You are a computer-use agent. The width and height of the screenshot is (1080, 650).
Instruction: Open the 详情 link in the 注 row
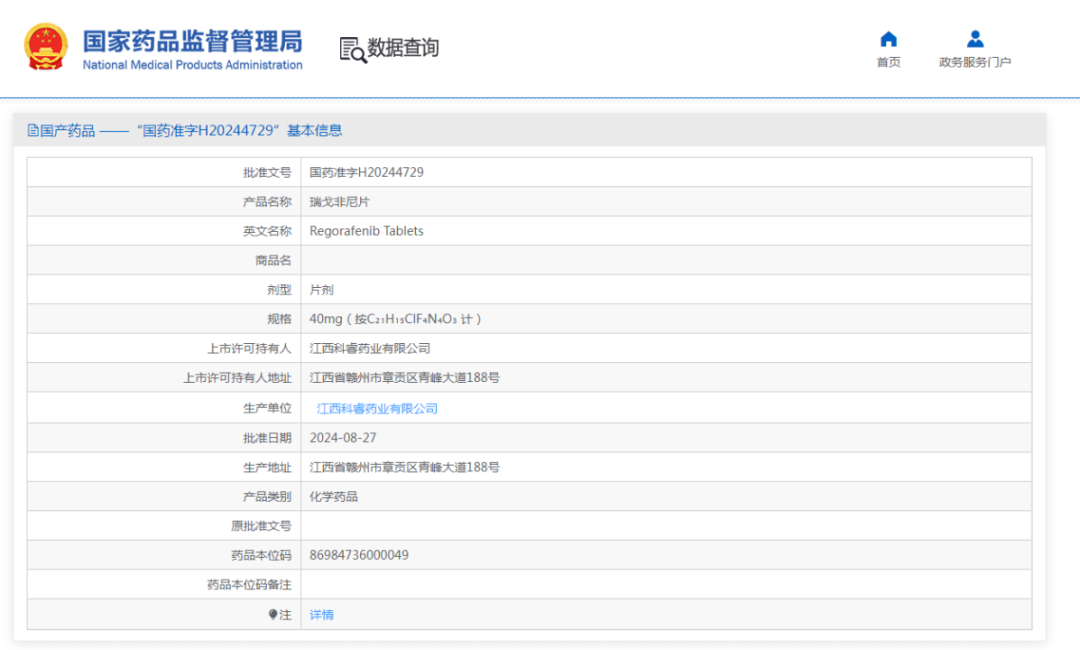[322, 615]
